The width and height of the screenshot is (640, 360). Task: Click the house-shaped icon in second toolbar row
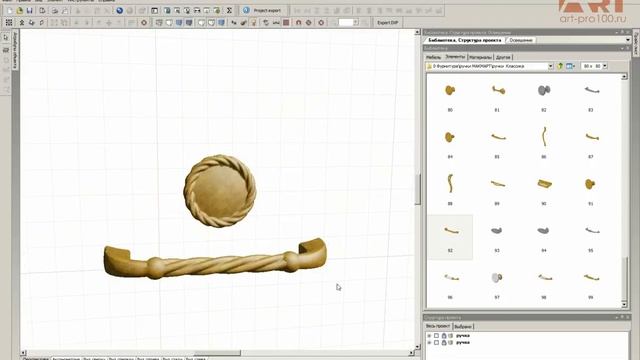pyautogui.click(x=22, y=22)
